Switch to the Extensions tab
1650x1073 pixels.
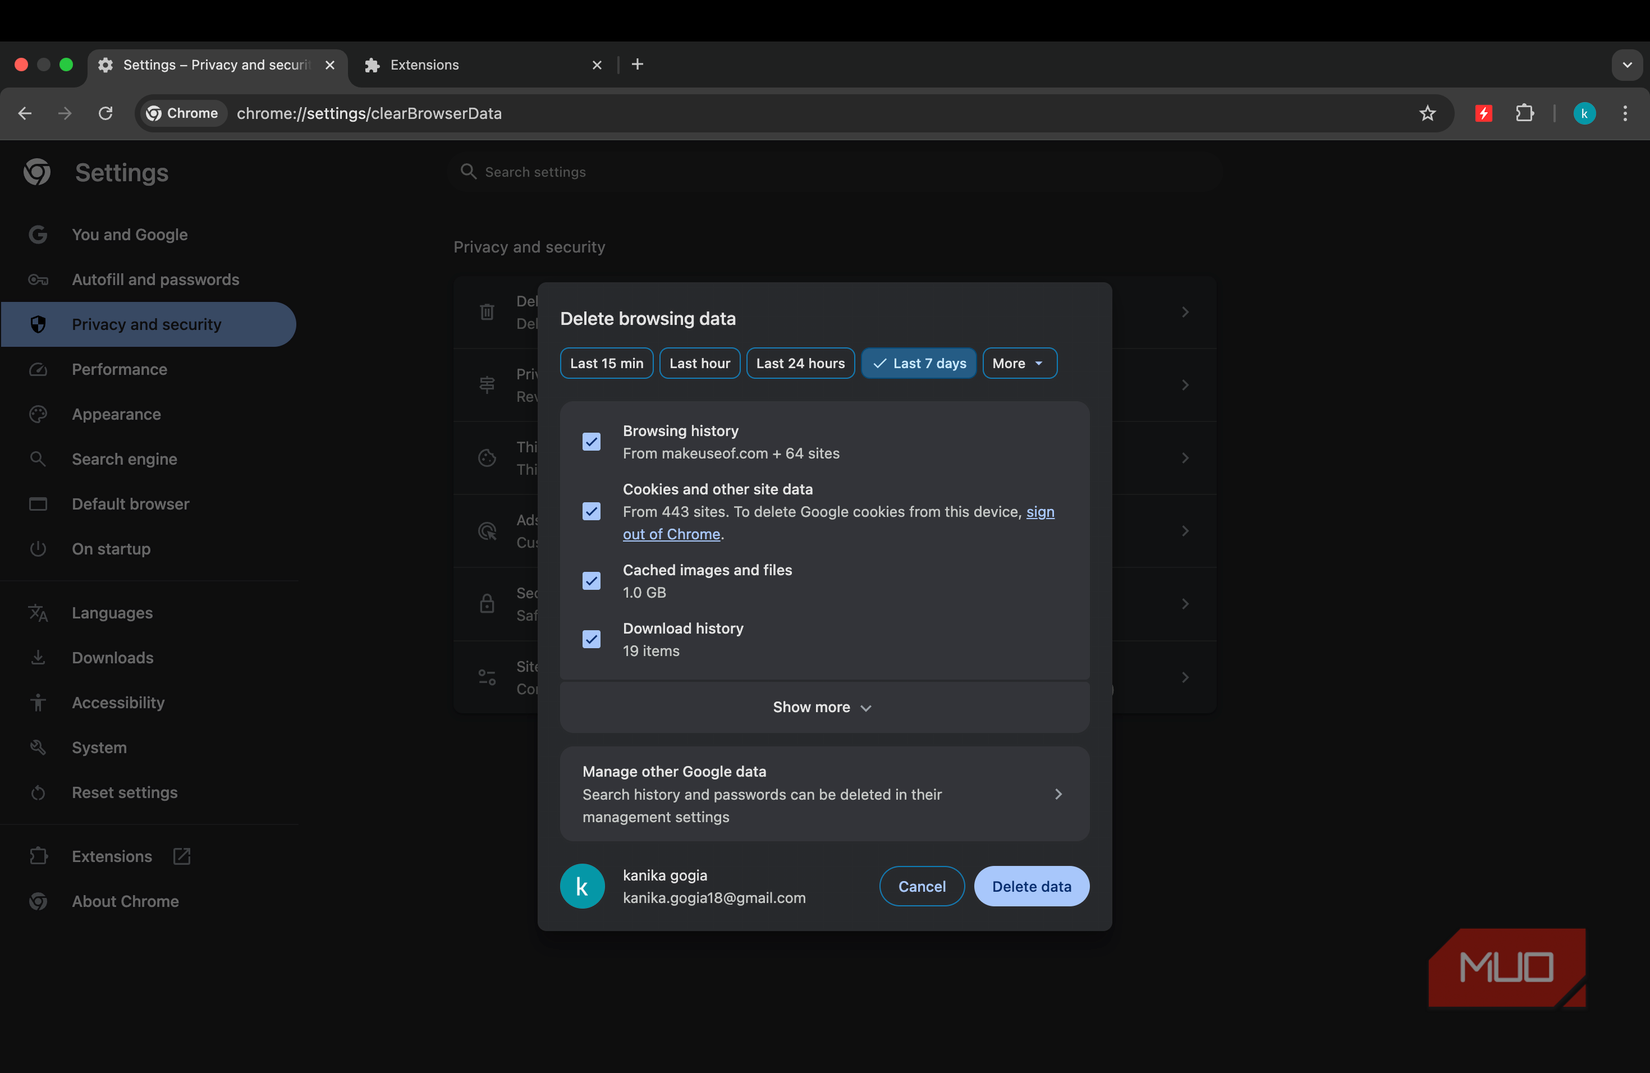pos(482,65)
